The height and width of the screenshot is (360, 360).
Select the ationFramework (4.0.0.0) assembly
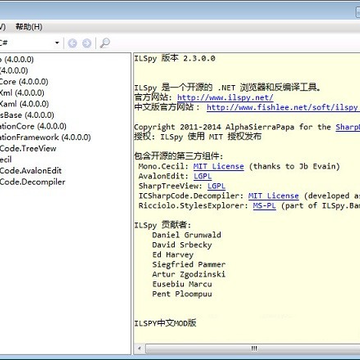tap(45, 137)
